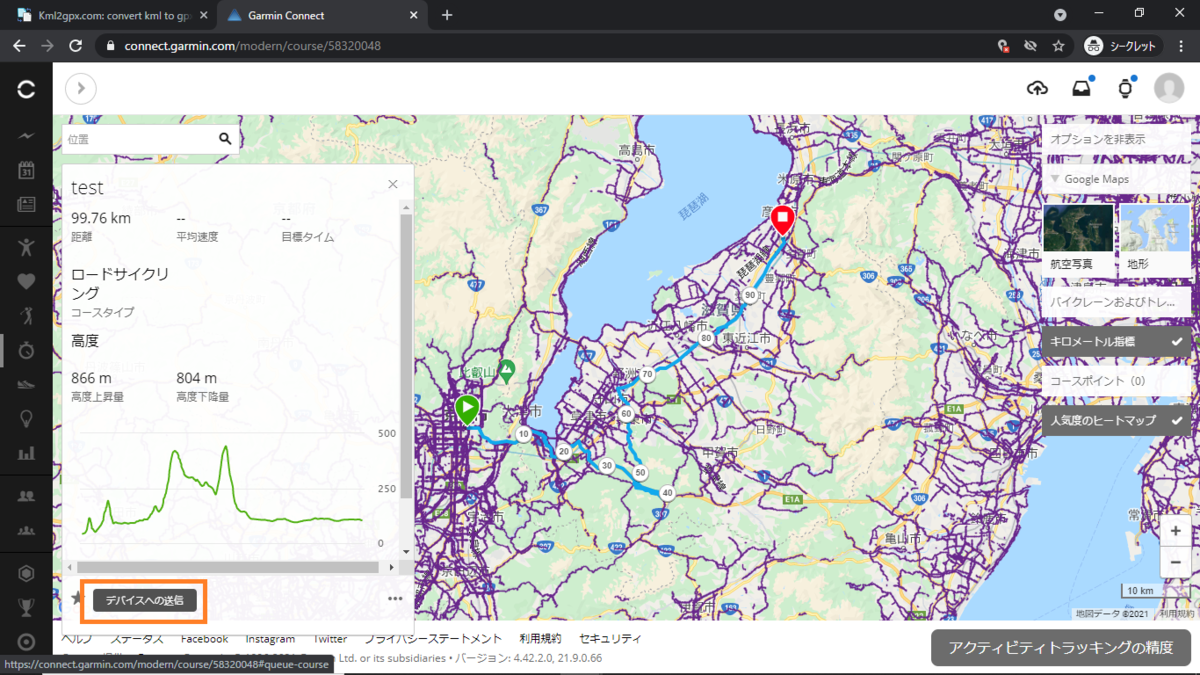Click デバイスへの送信 button
The height and width of the screenshot is (675, 1200).
(x=144, y=600)
